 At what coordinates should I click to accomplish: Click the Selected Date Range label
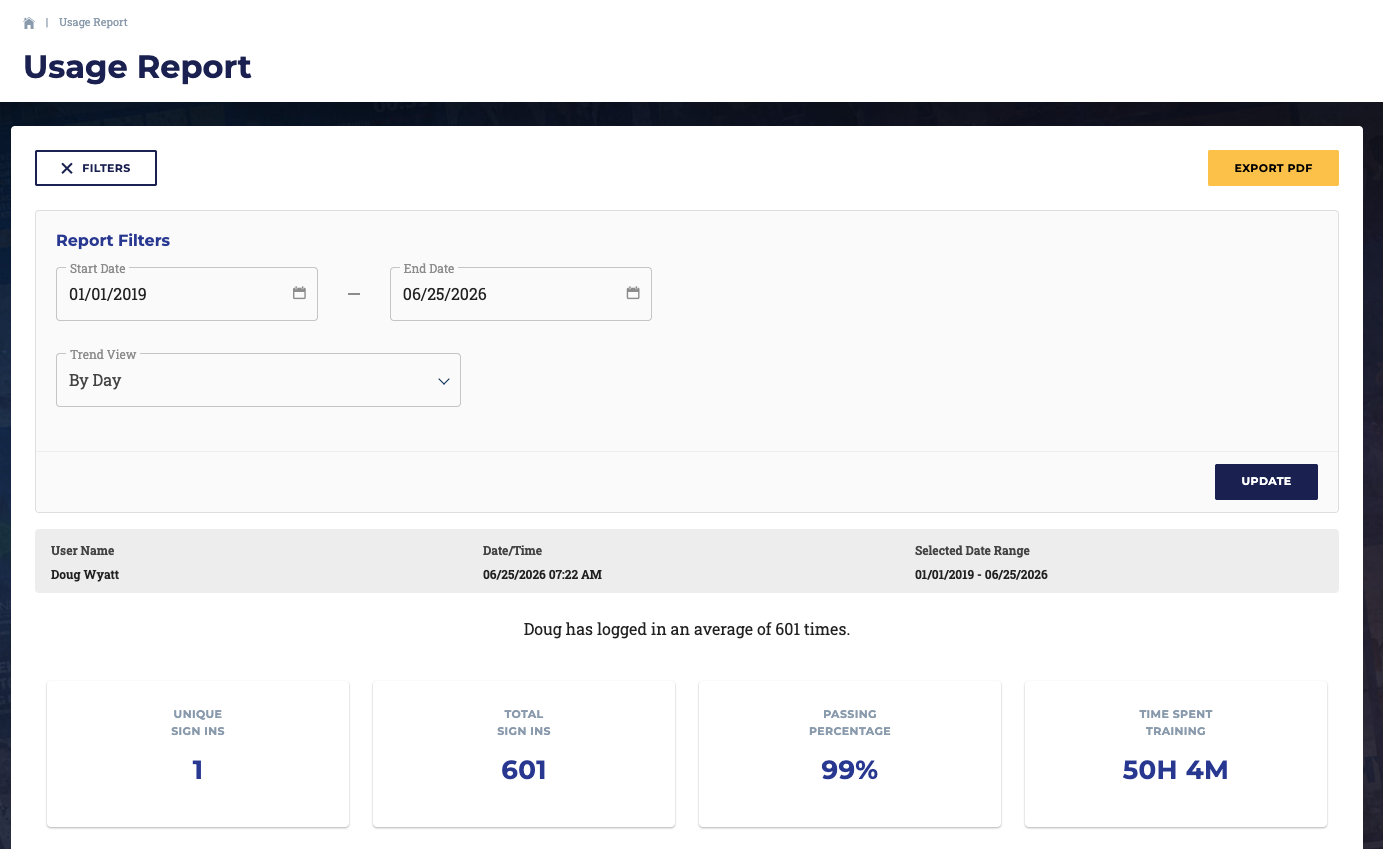(972, 551)
